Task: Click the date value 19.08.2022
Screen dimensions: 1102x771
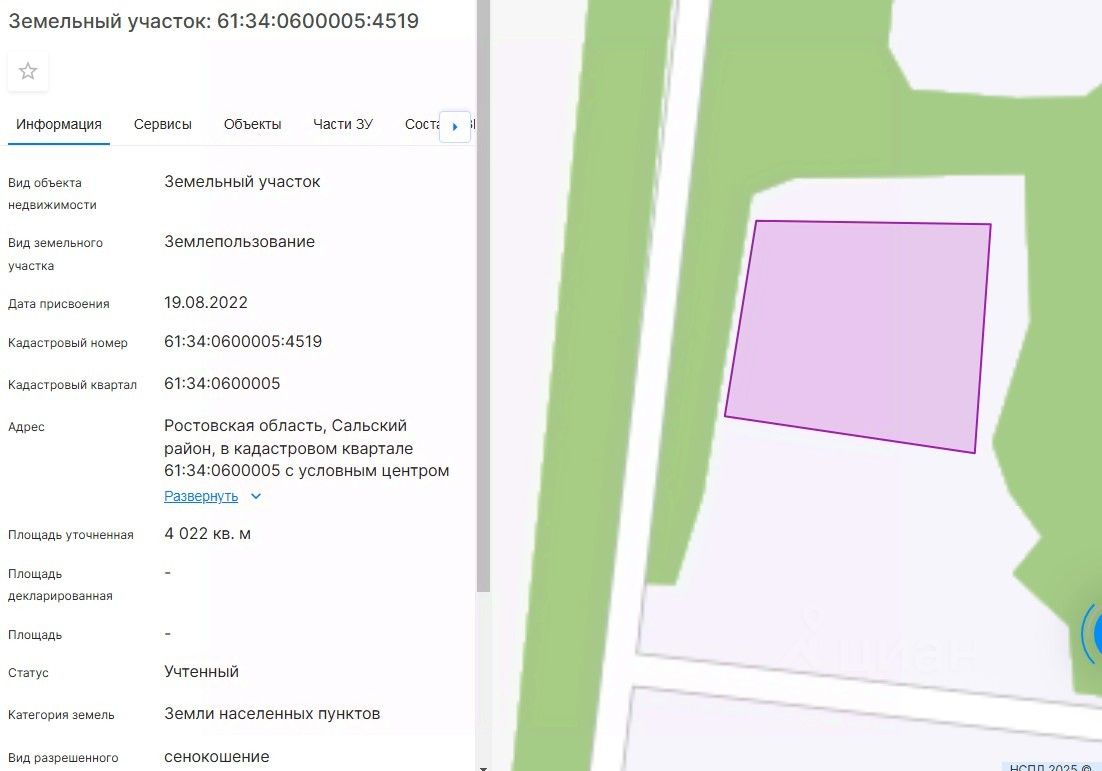Action: (206, 303)
